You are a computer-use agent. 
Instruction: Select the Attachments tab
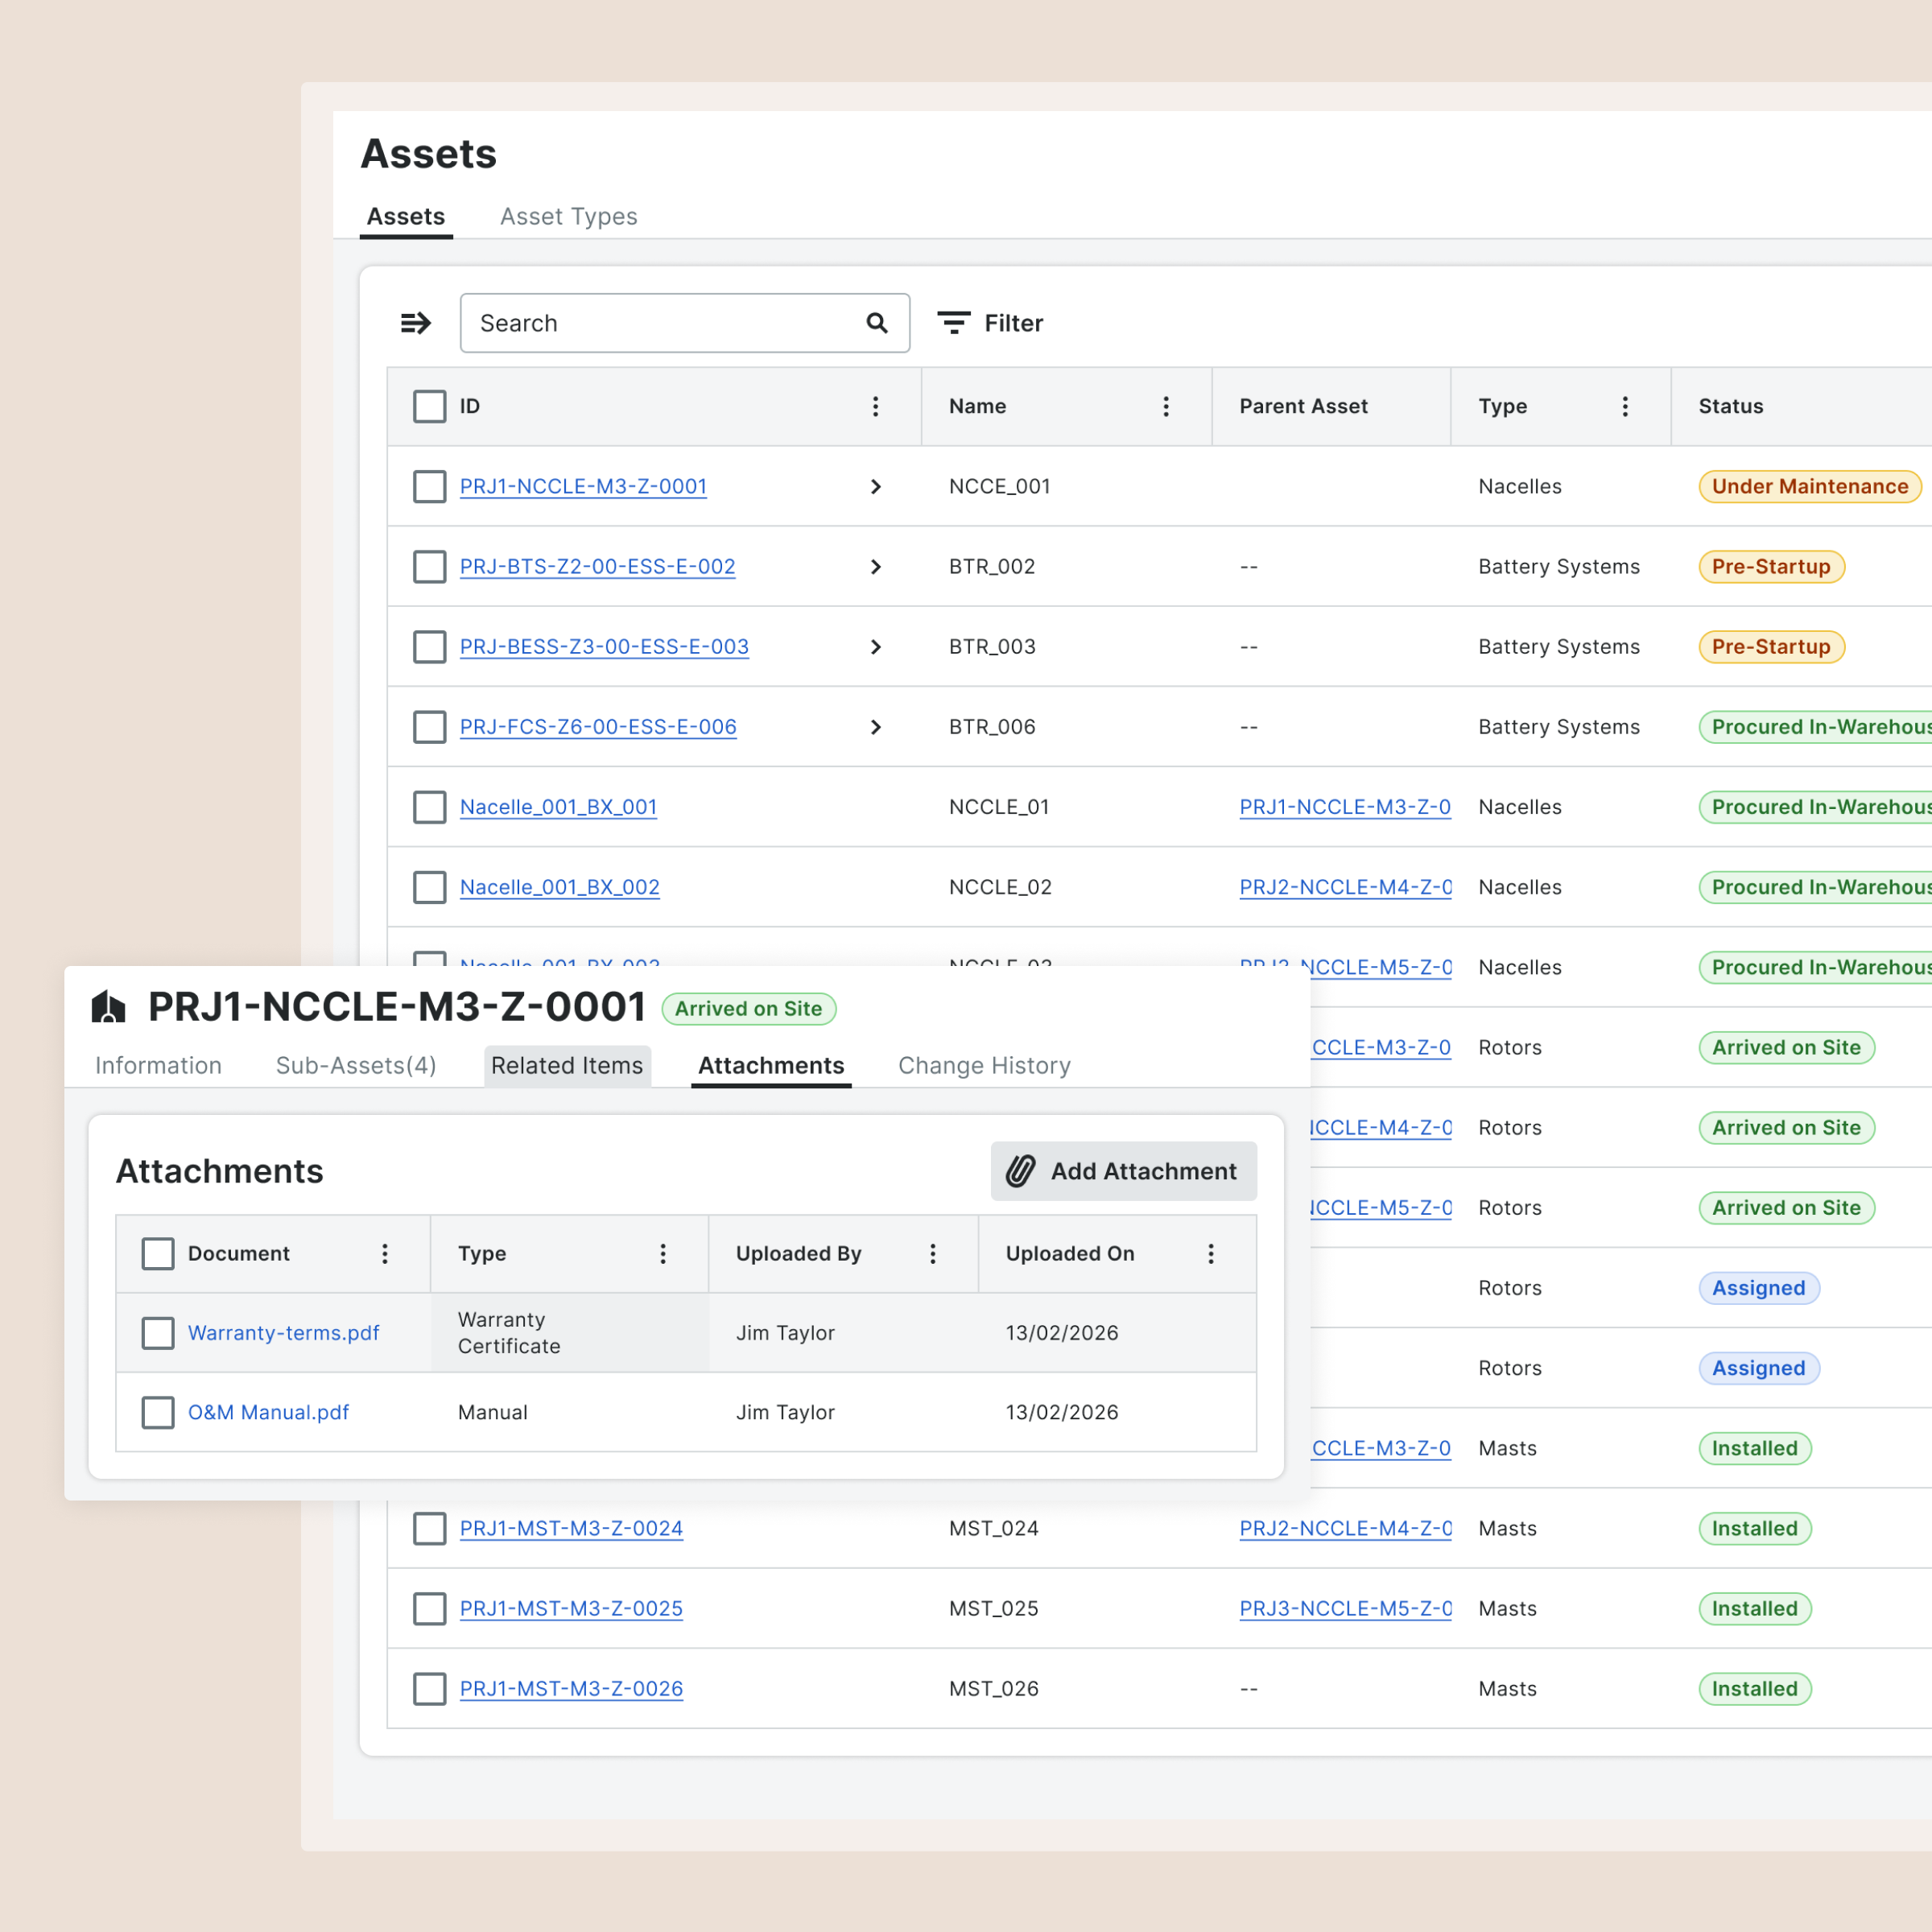point(771,1066)
